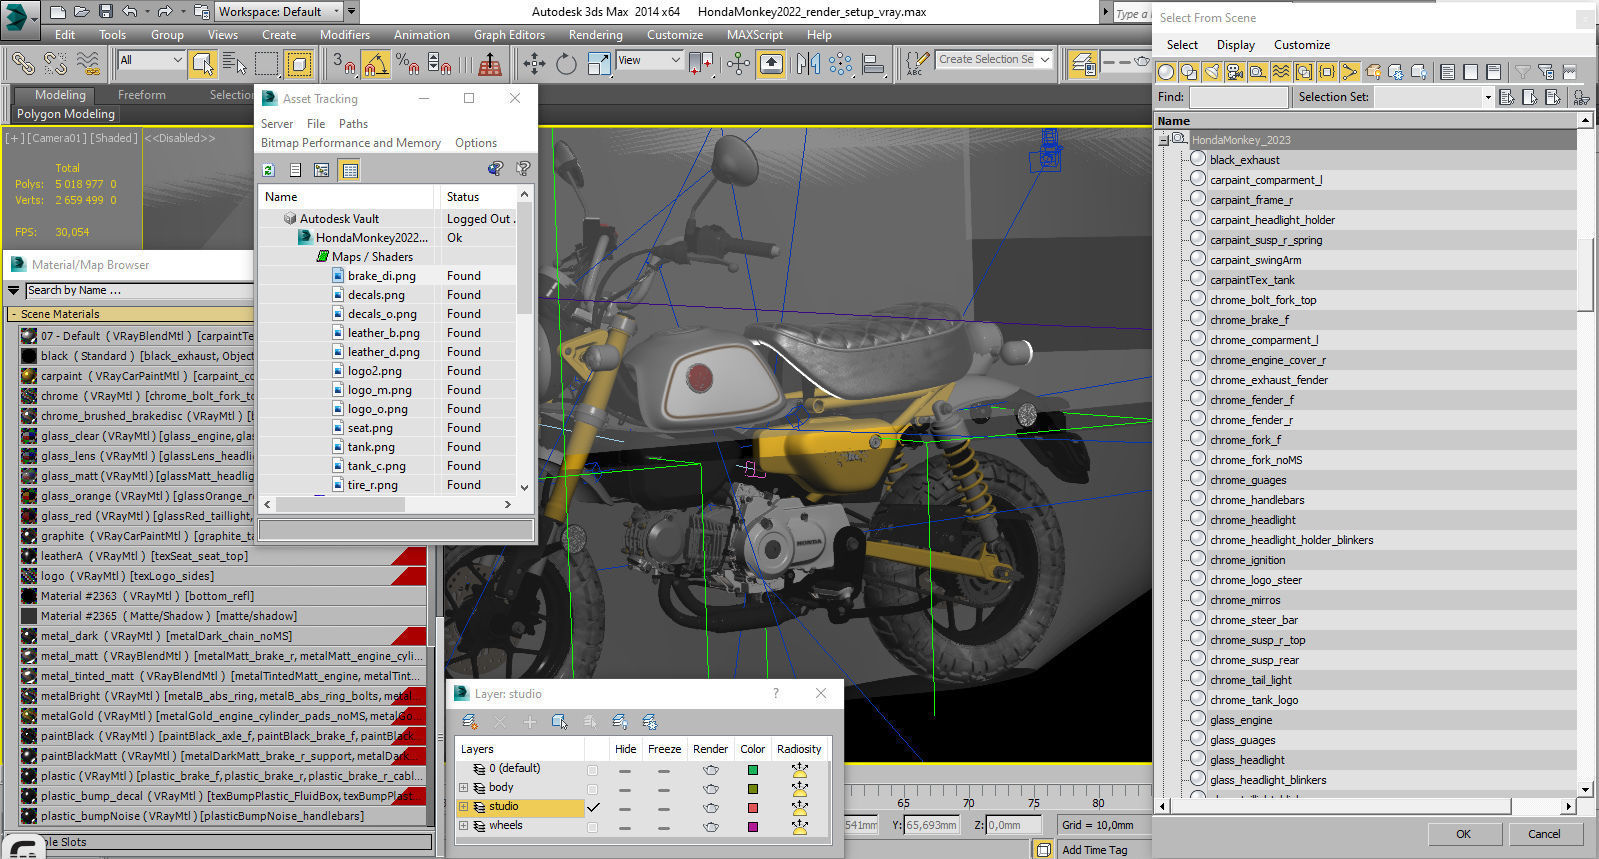
Task: Make the wheels layer current via checkbox
Action: click(593, 826)
